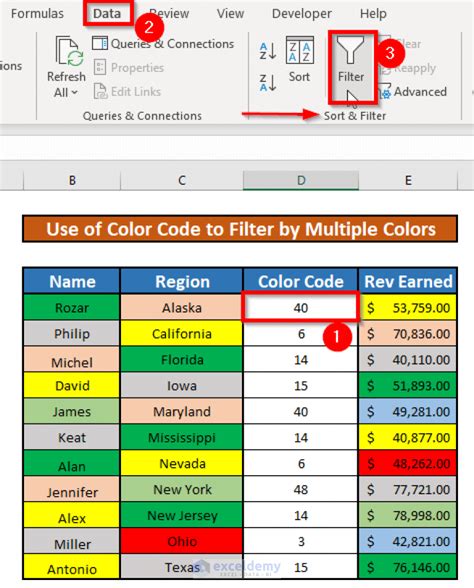This screenshot has height=588, width=474.
Task: Select column D header
Action: (x=301, y=180)
